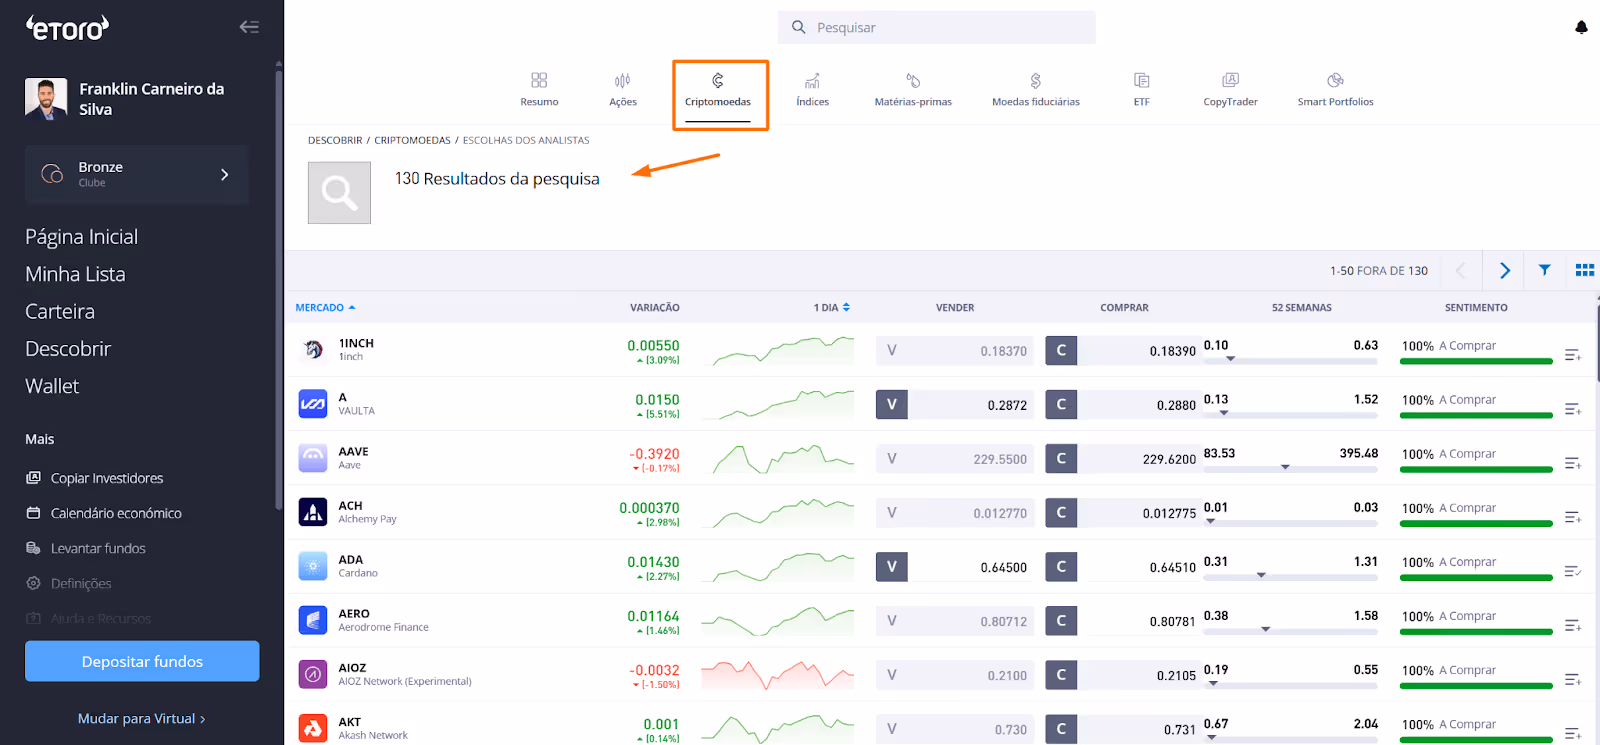
Task: Click the sentiment bar for 1INCH
Action: [1476, 361]
